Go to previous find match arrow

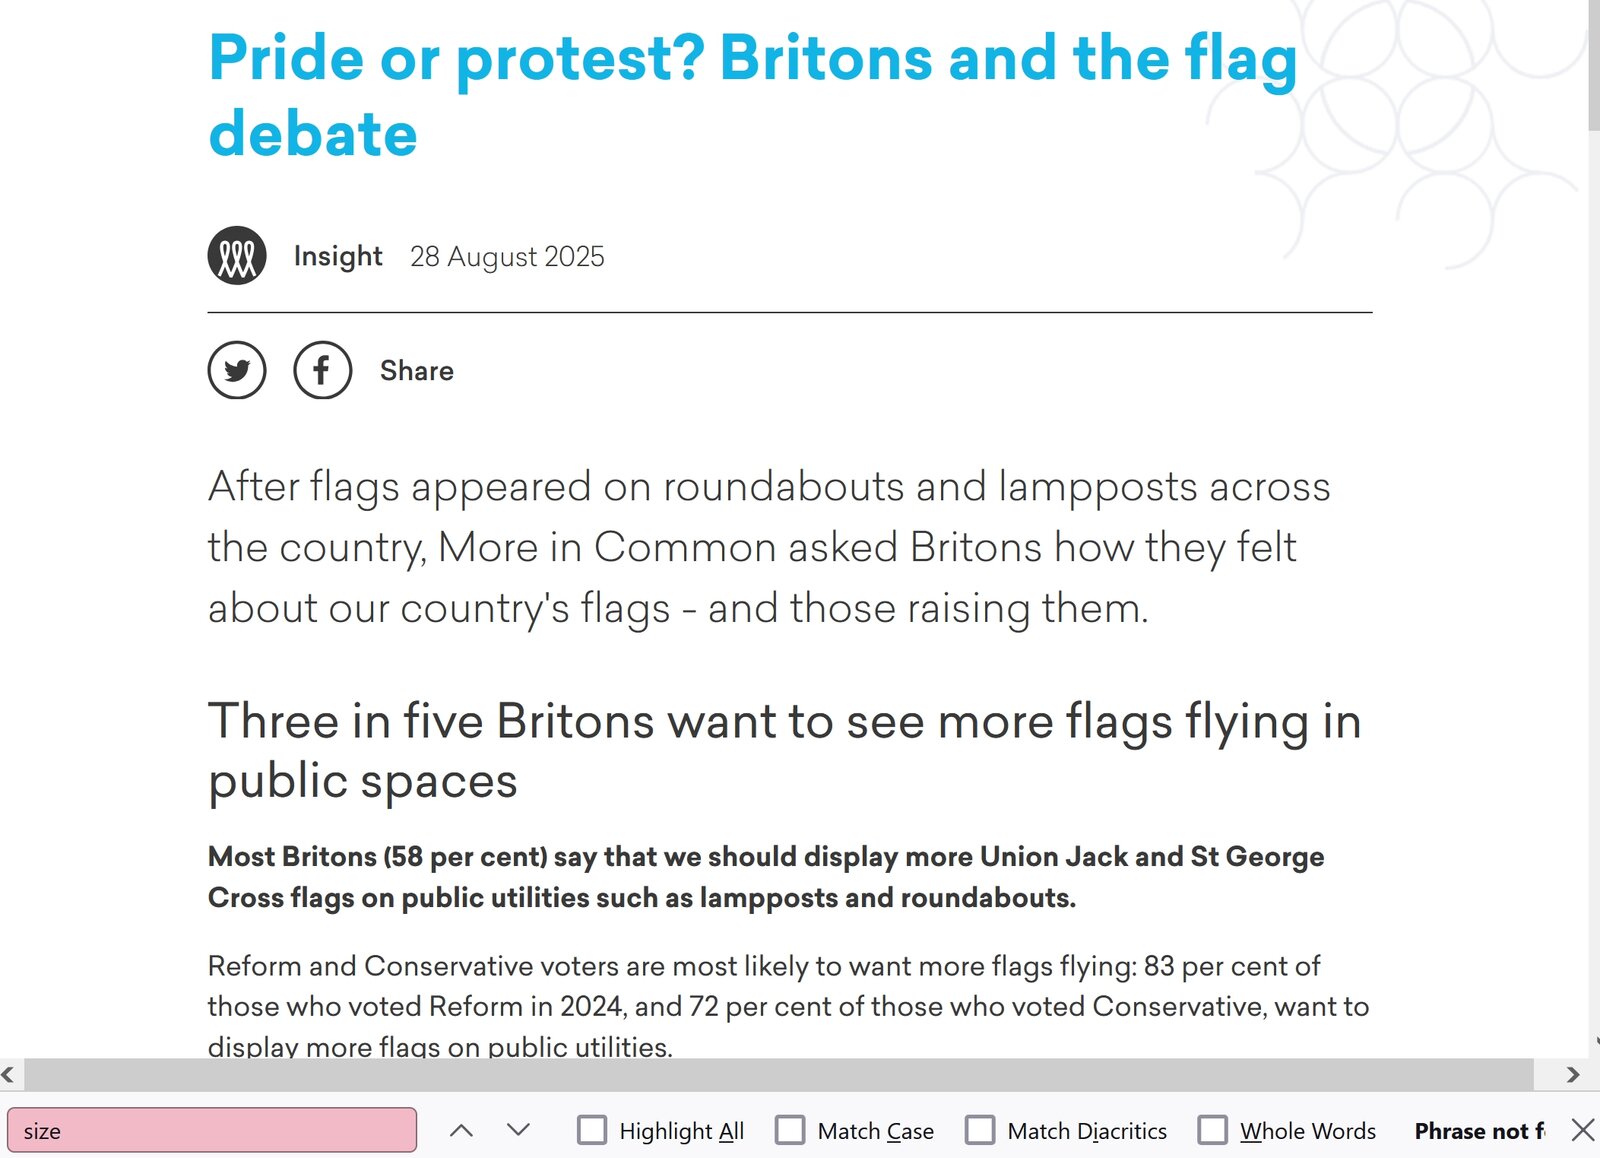(461, 1131)
